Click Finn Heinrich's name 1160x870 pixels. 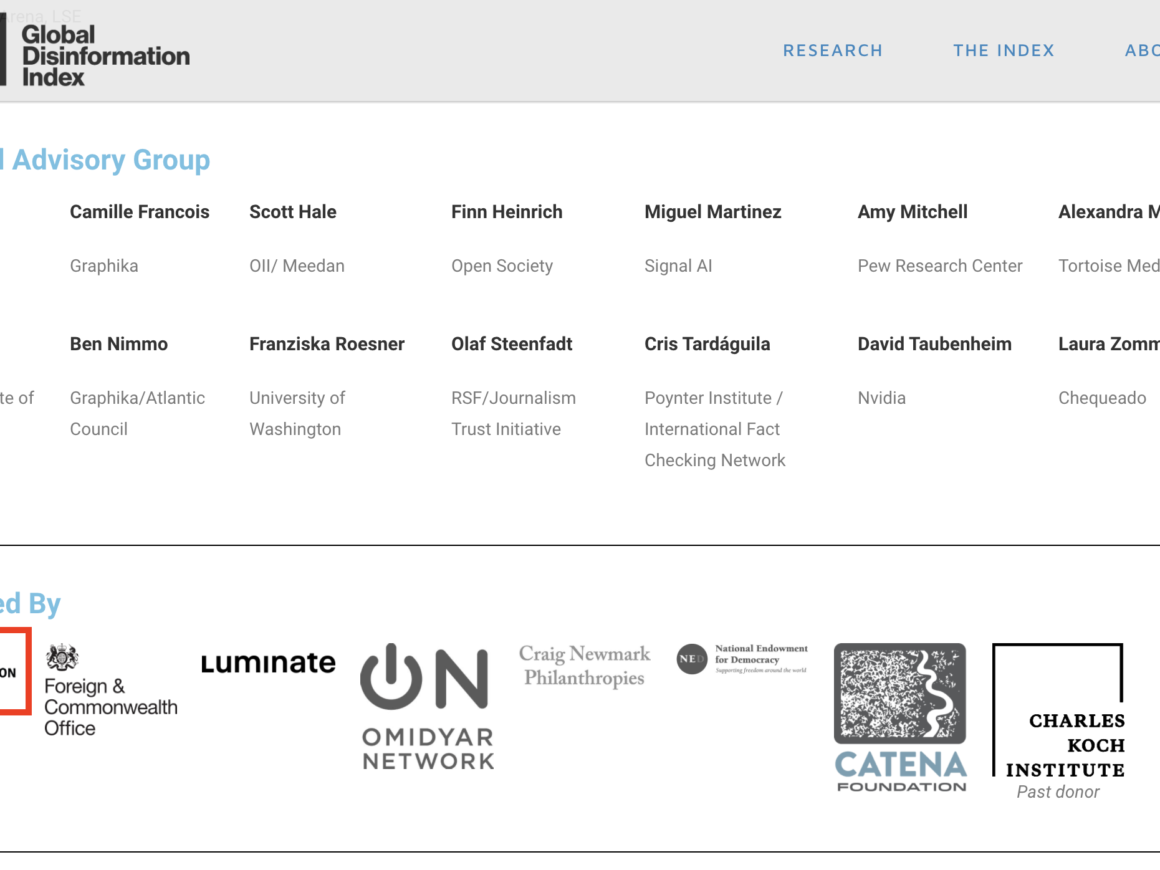click(x=507, y=212)
